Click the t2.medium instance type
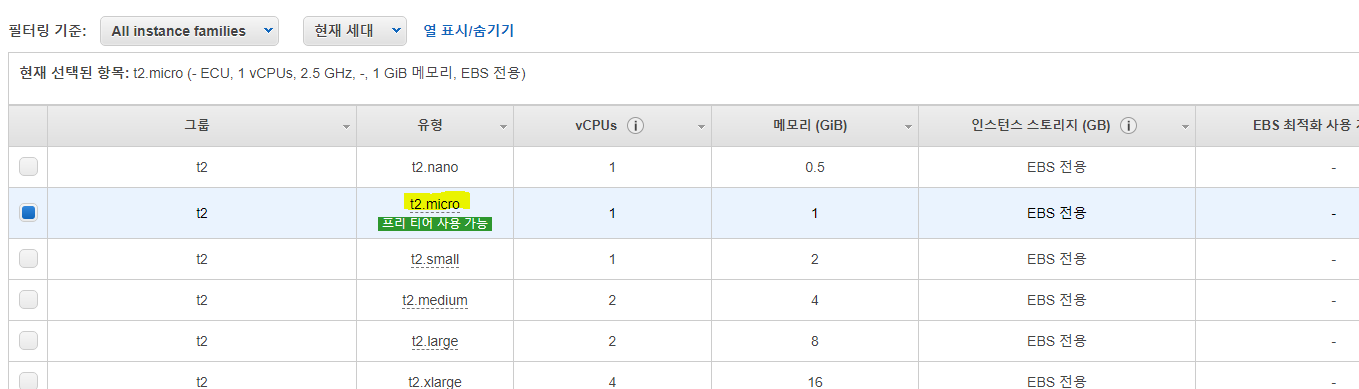Viewport: 1359px width, 389px height. pyautogui.click(x=435, y=300)
